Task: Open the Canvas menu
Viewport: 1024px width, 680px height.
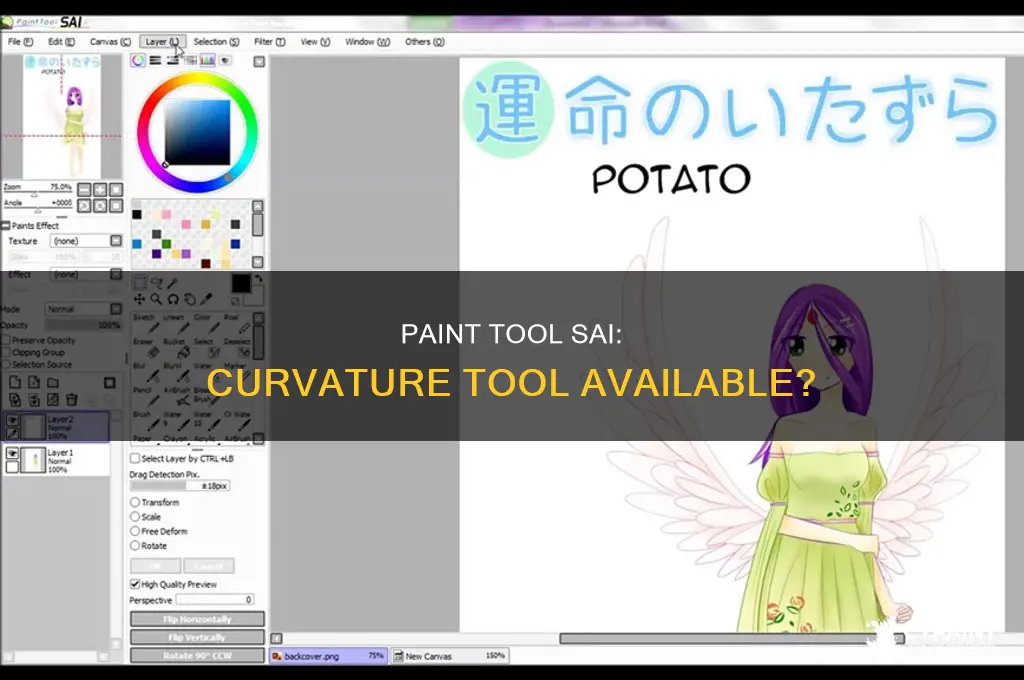Action: pos(110,42)
